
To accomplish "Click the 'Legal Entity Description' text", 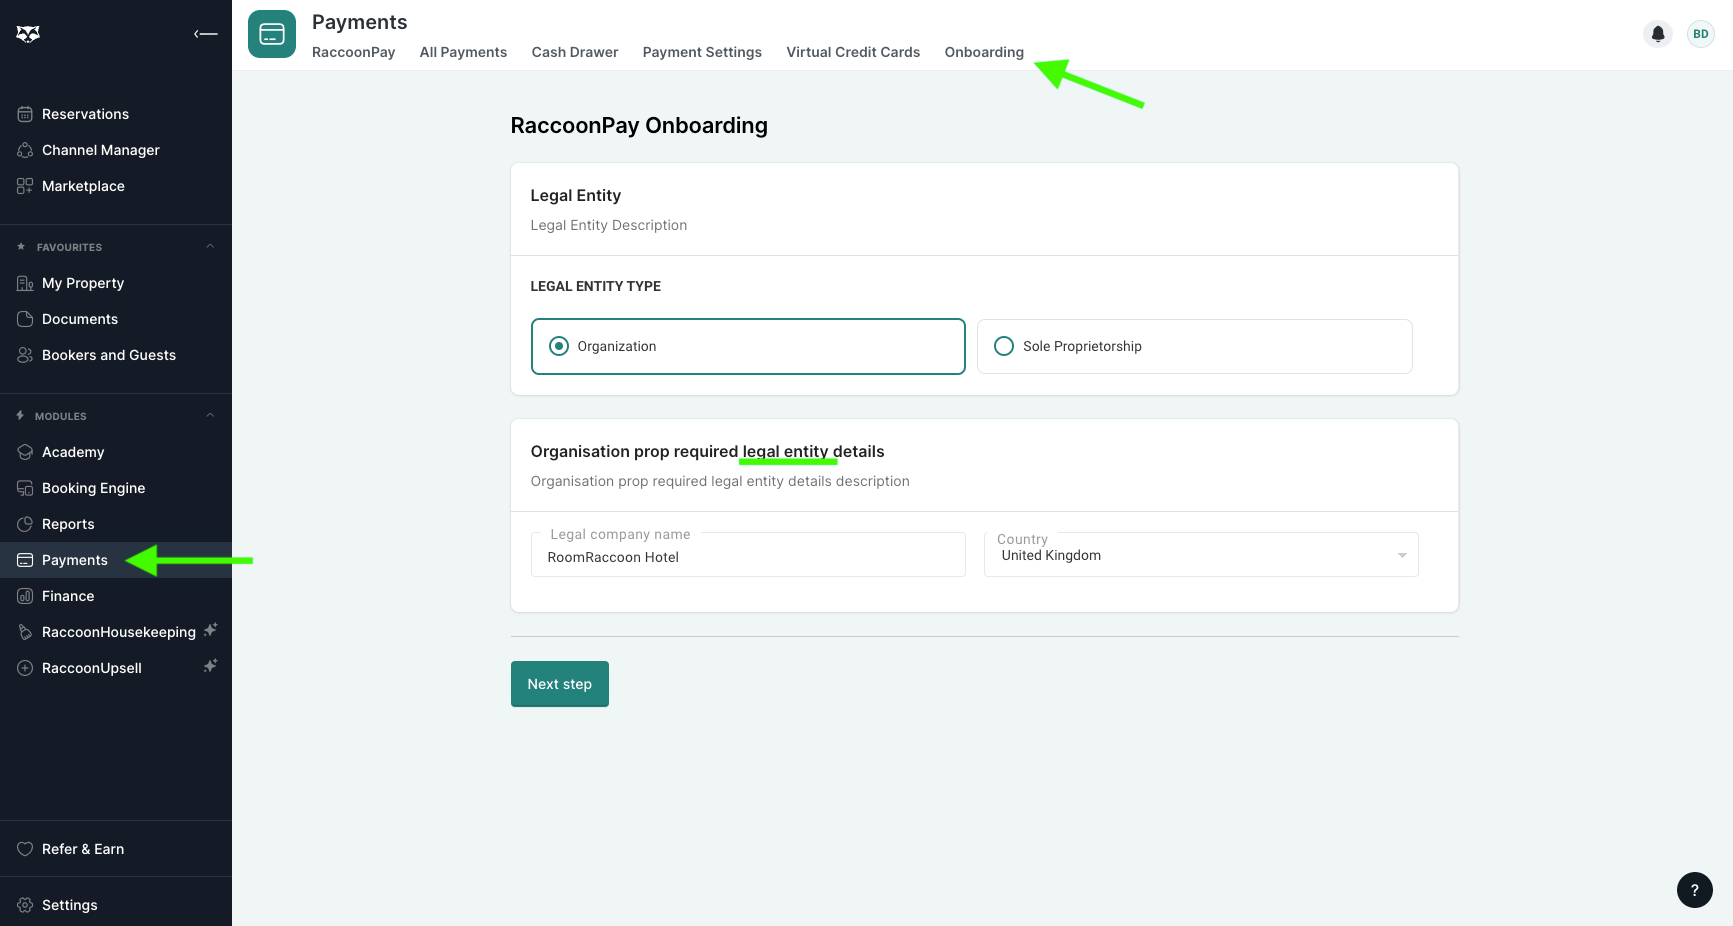I will pos(609,225).
